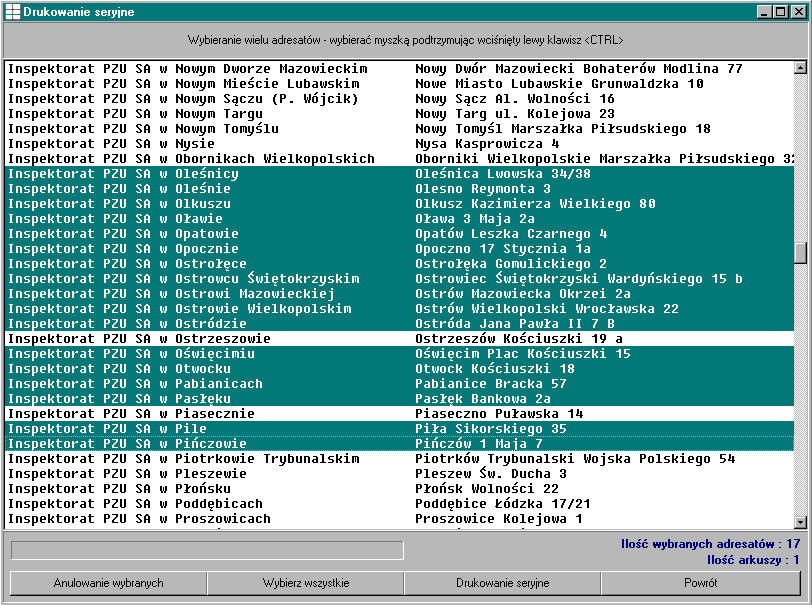This screenshot has height=605, width=812.
Task: Click the vertical scrollbar thumb
Action: click(800, 252)
